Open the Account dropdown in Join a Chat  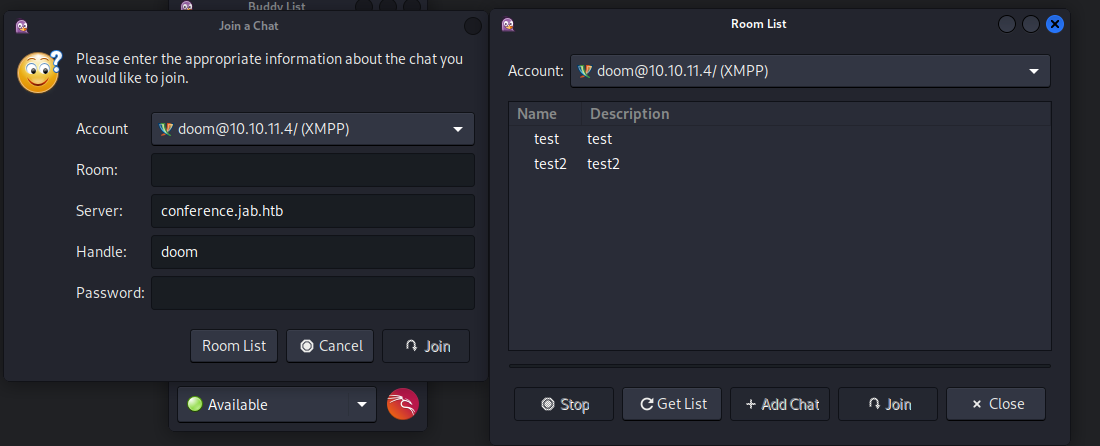click(457, 129)
